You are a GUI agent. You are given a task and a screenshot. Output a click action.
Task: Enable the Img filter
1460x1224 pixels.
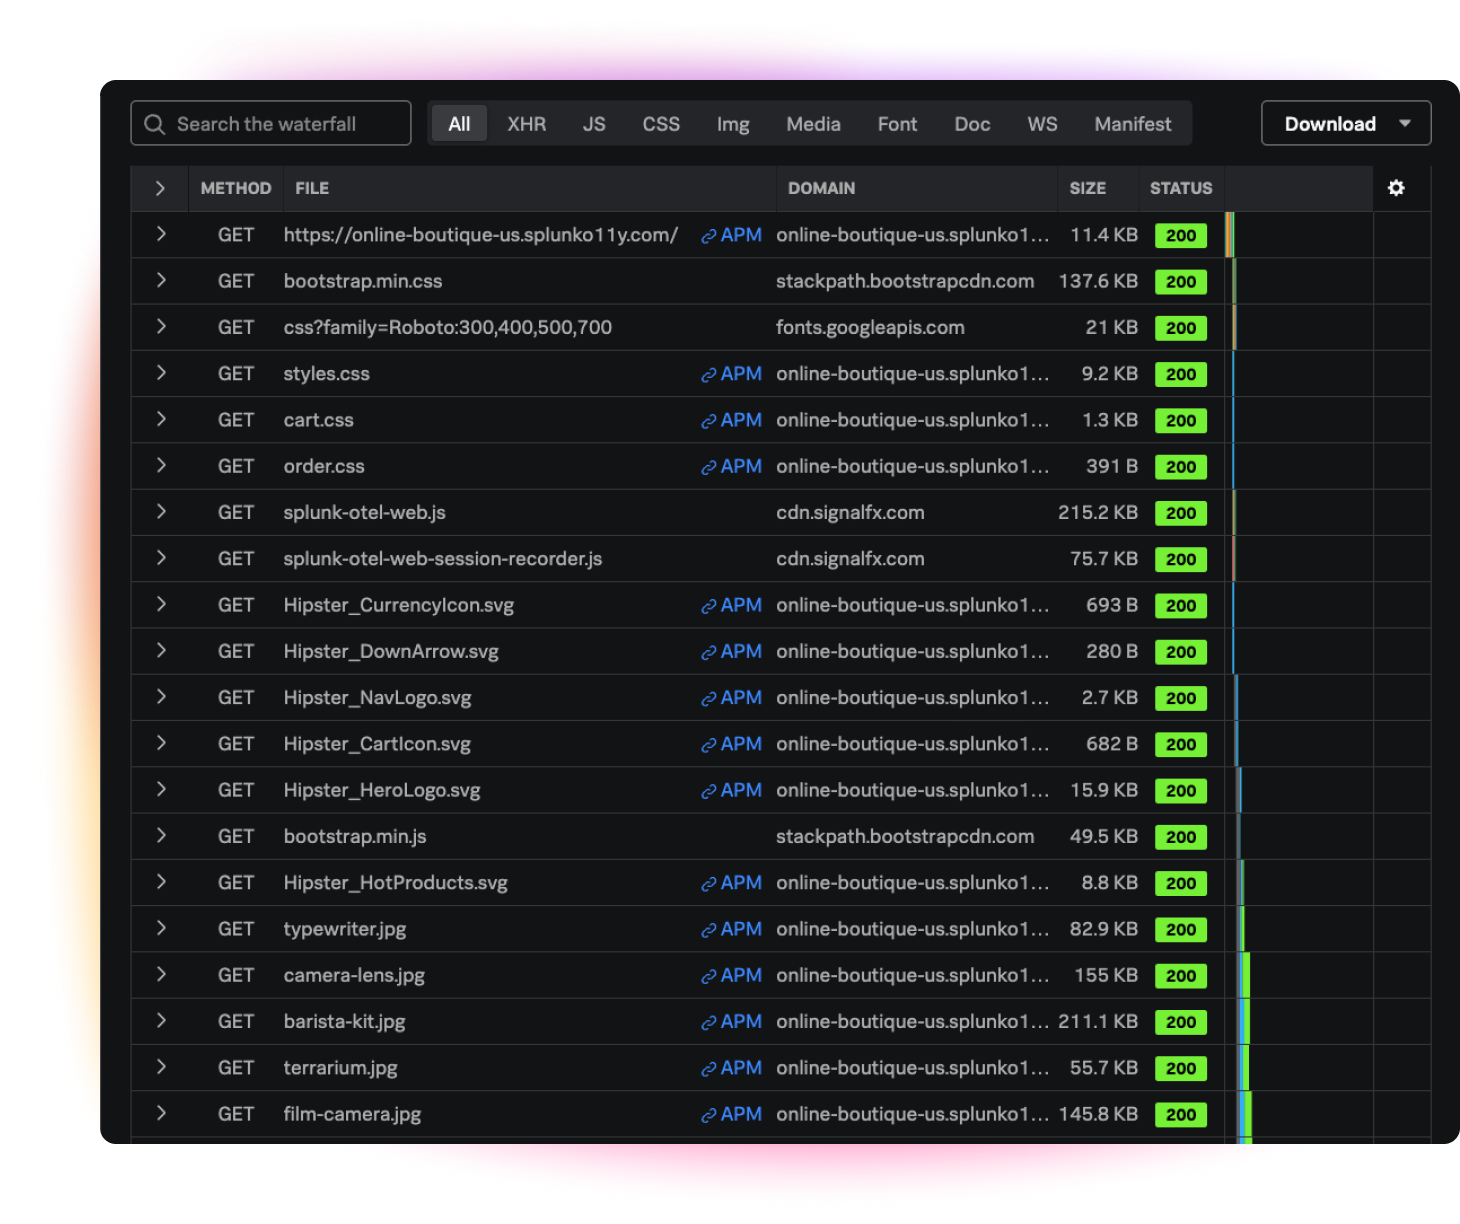[733, 124]
